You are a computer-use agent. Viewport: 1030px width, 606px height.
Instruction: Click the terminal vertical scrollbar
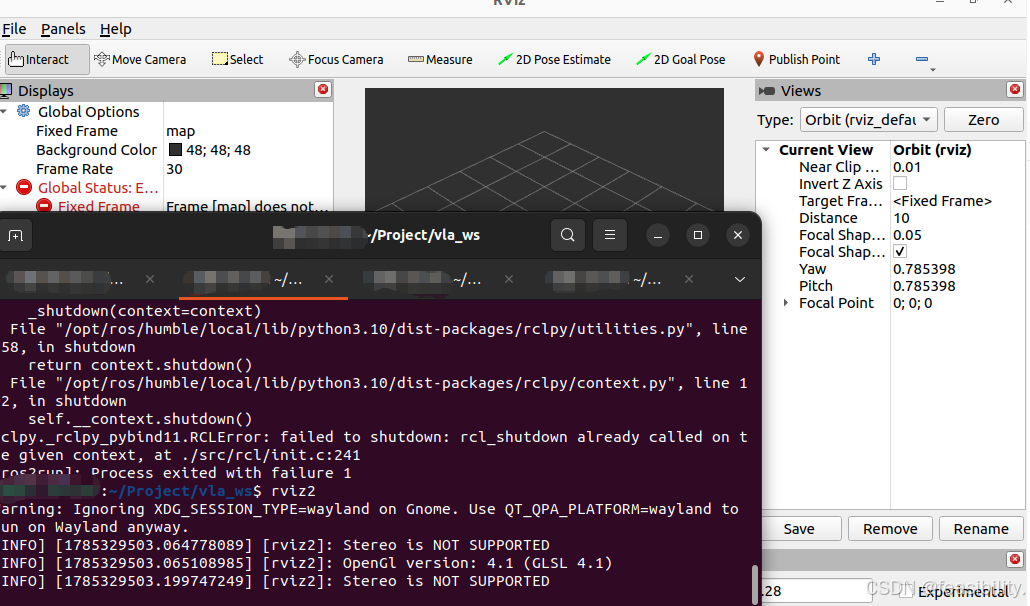coord(755,583)
